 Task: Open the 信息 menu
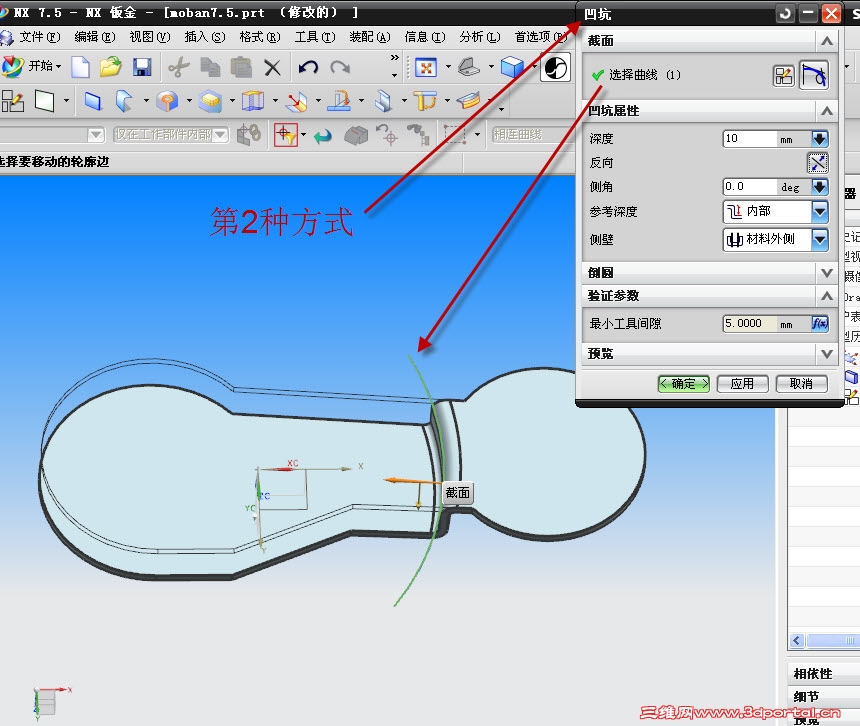tap(425, 37)
